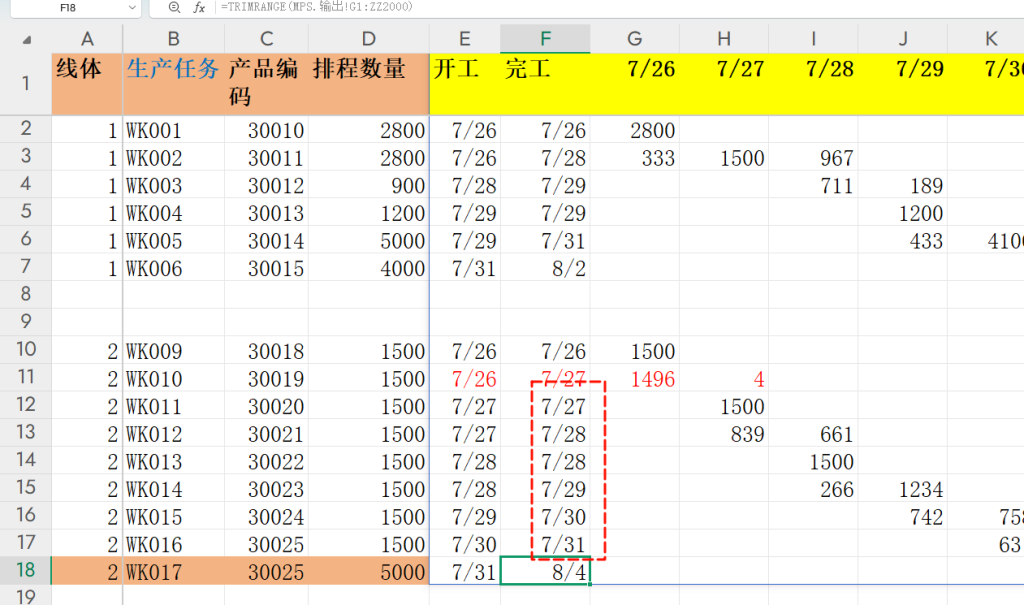Viewport: 1024px width, 605px height.
Task: Select column D header
Action: [369, 39]
